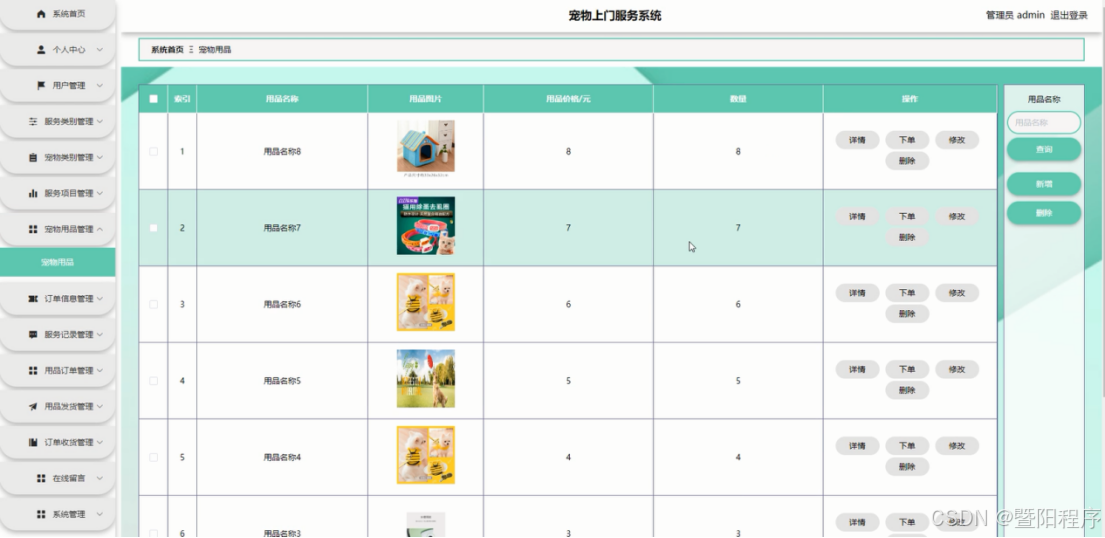Click the person icon of 个人中心

click(41, 50)
